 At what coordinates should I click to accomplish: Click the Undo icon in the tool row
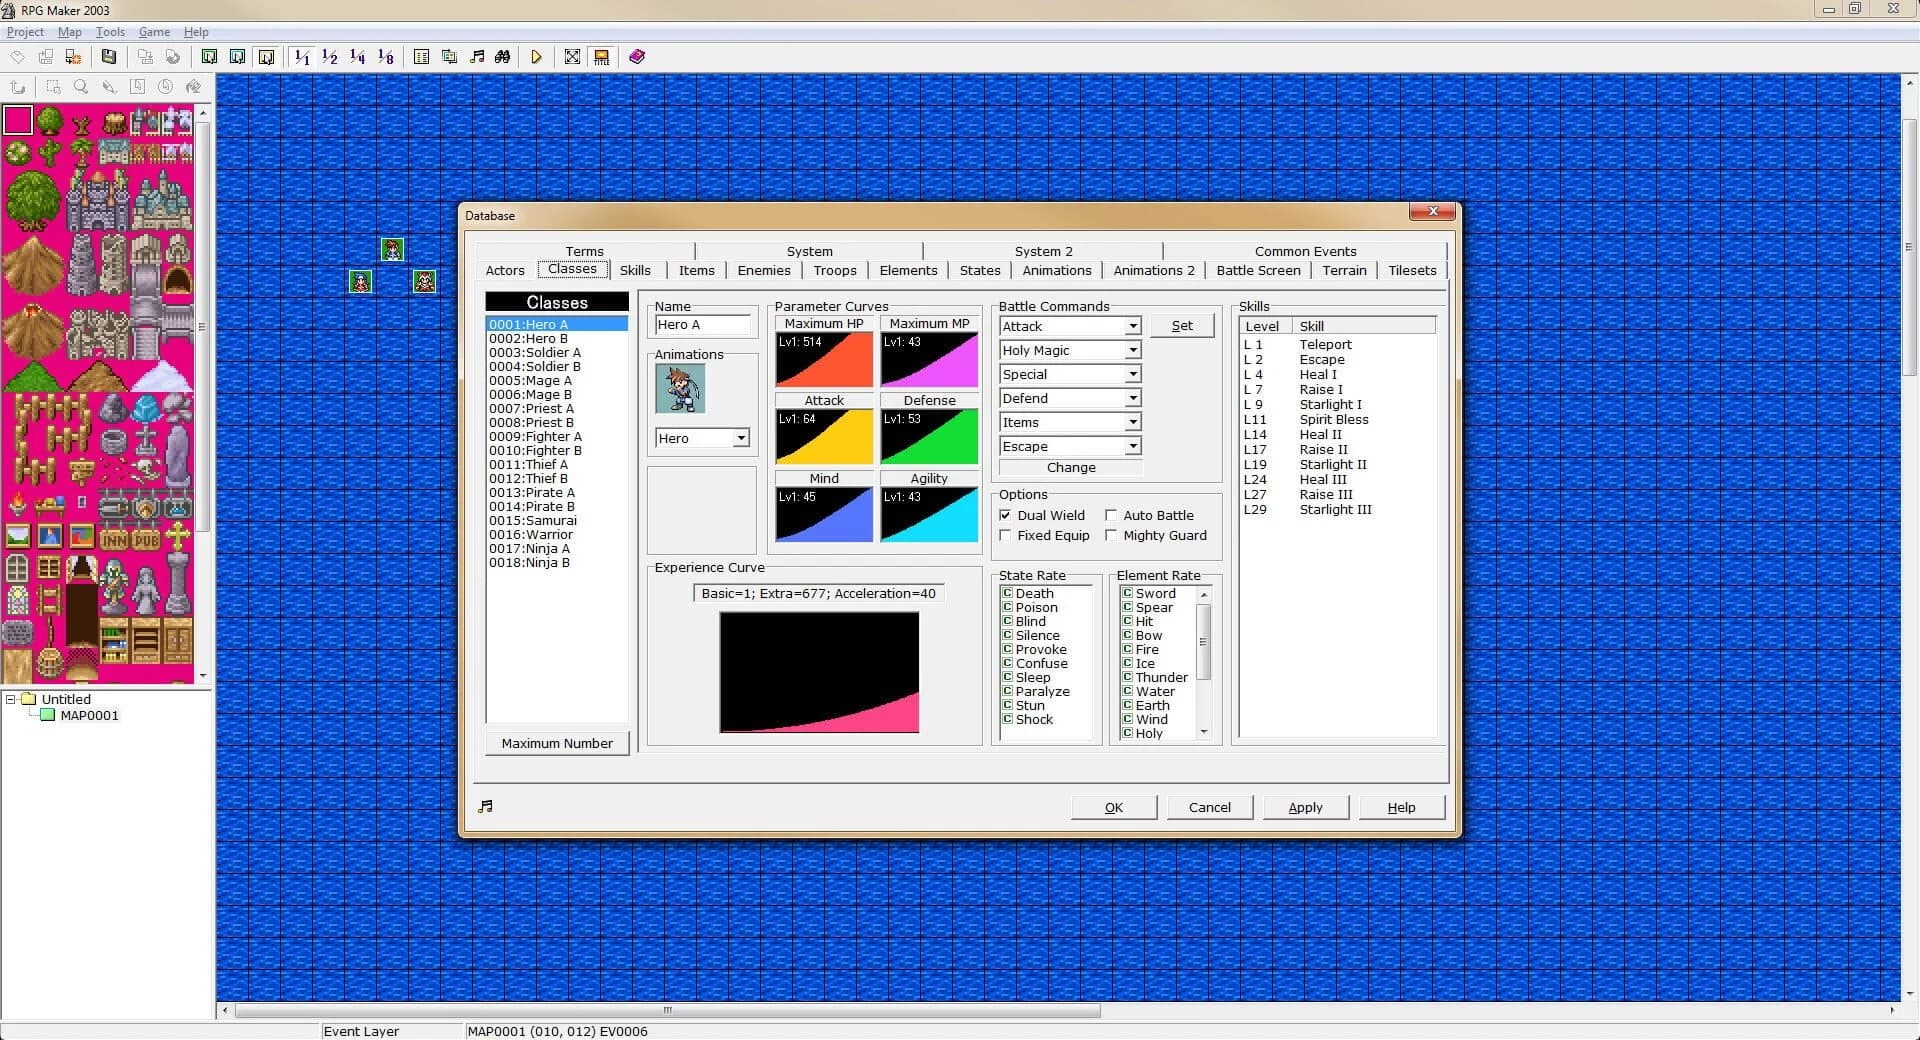point(17,87)
